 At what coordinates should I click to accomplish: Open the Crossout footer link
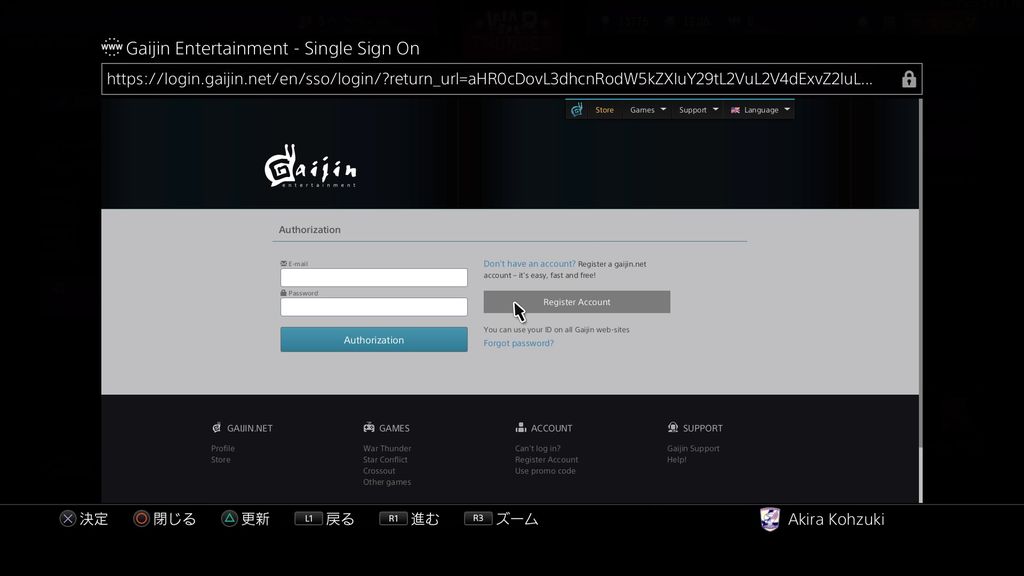tap(379, 471)
